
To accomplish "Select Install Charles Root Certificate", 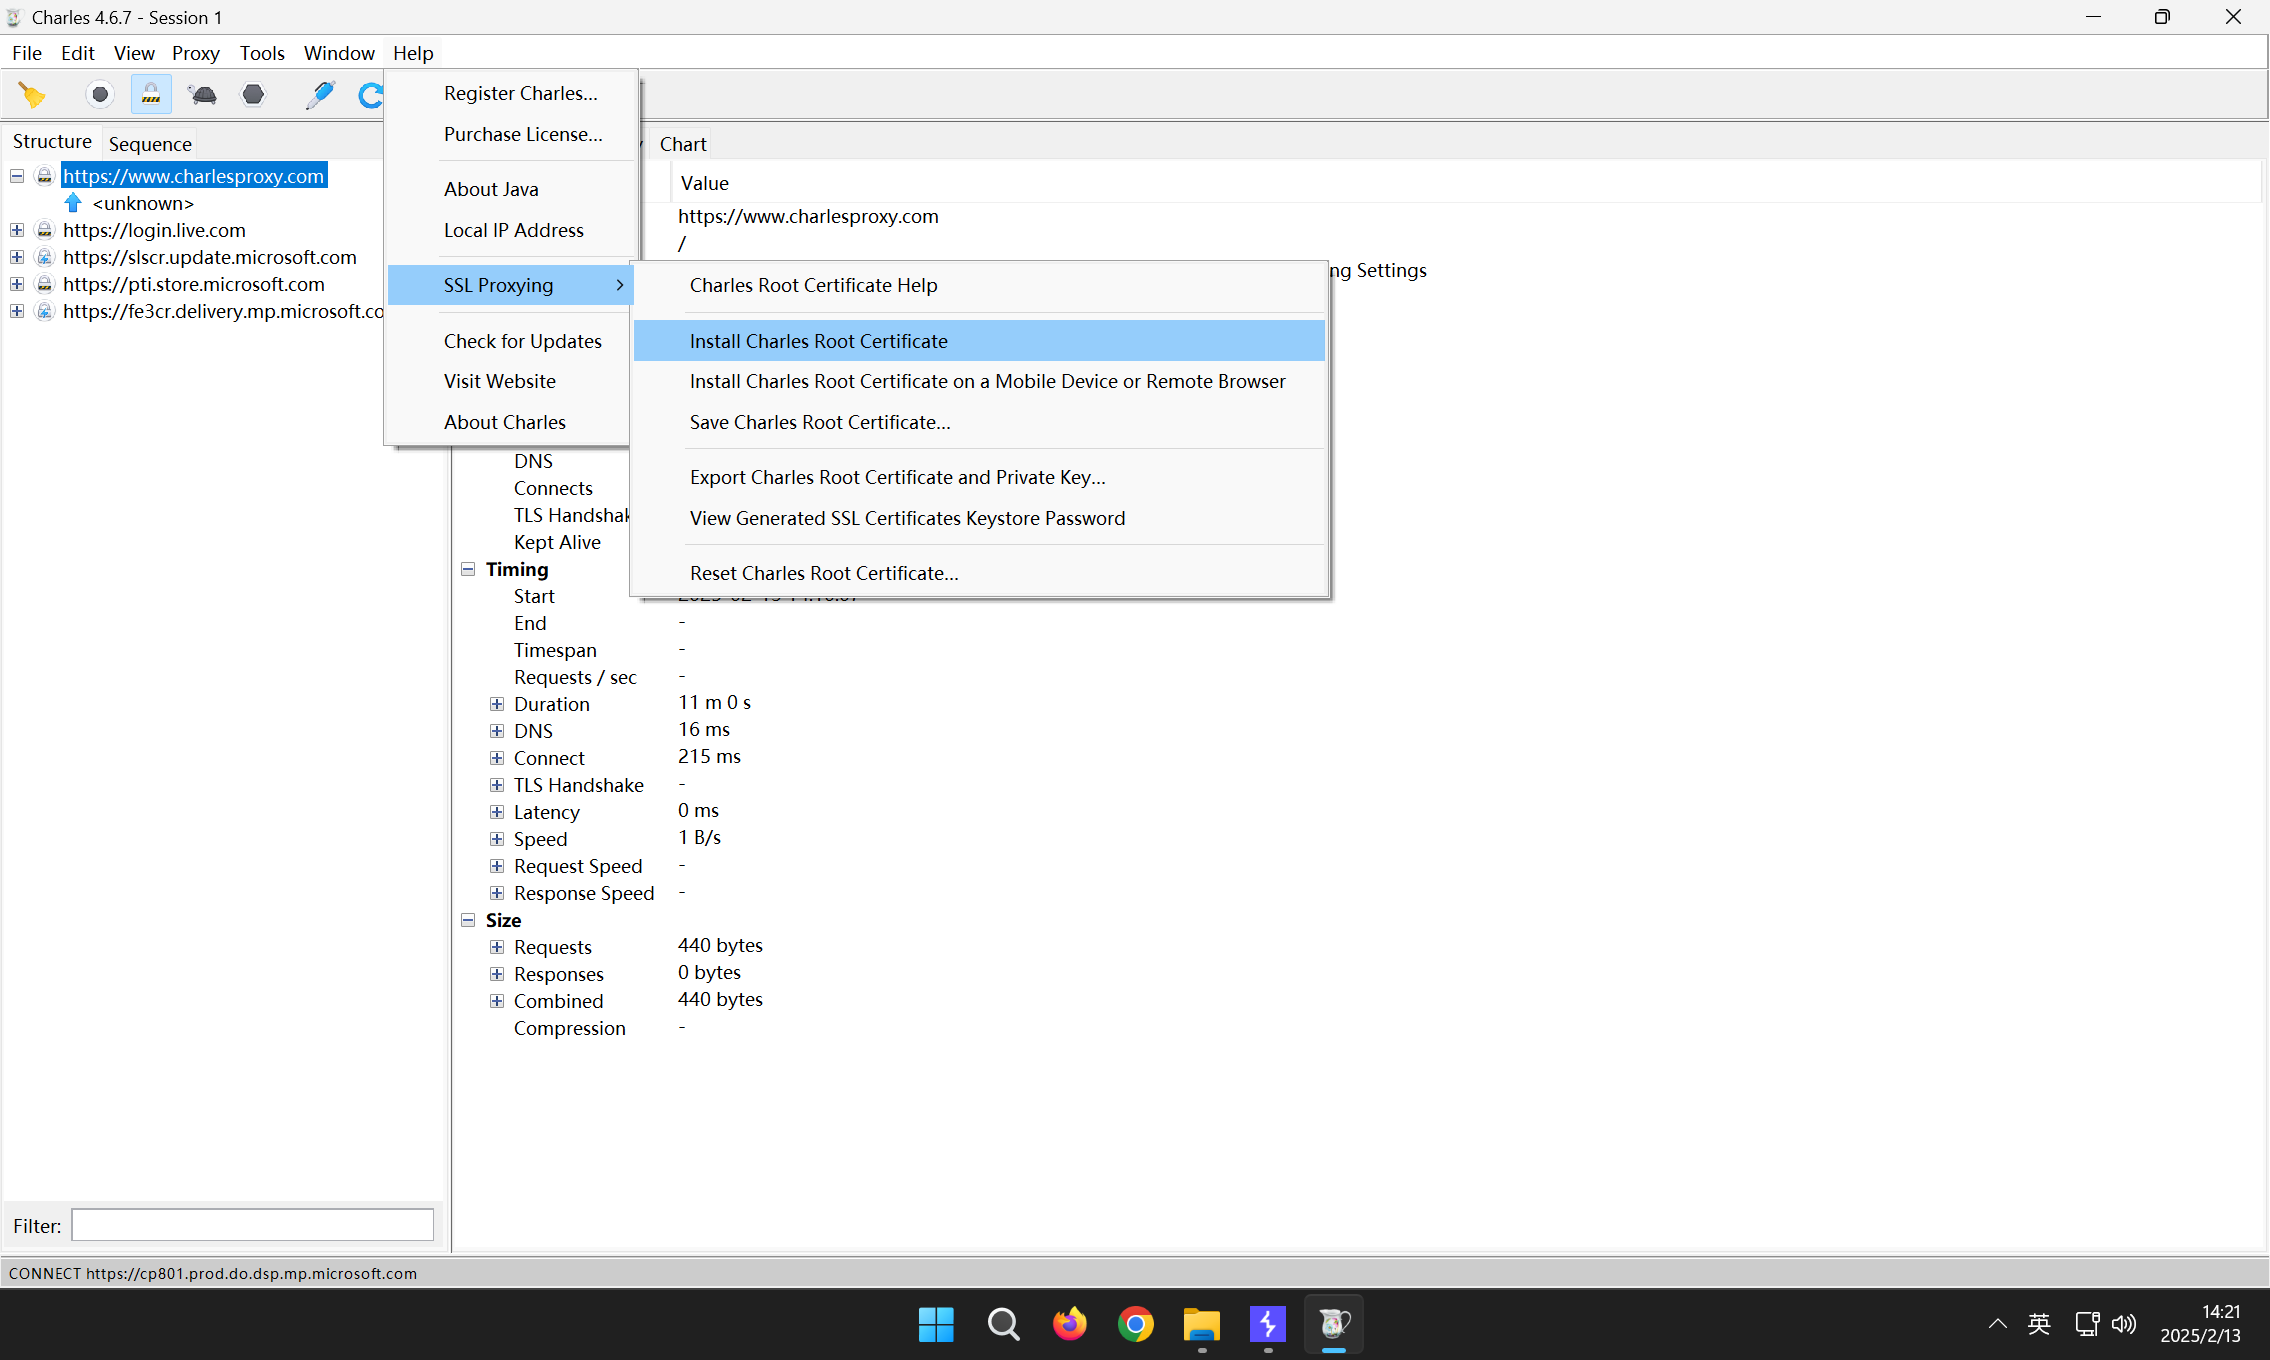I will 818,341.
